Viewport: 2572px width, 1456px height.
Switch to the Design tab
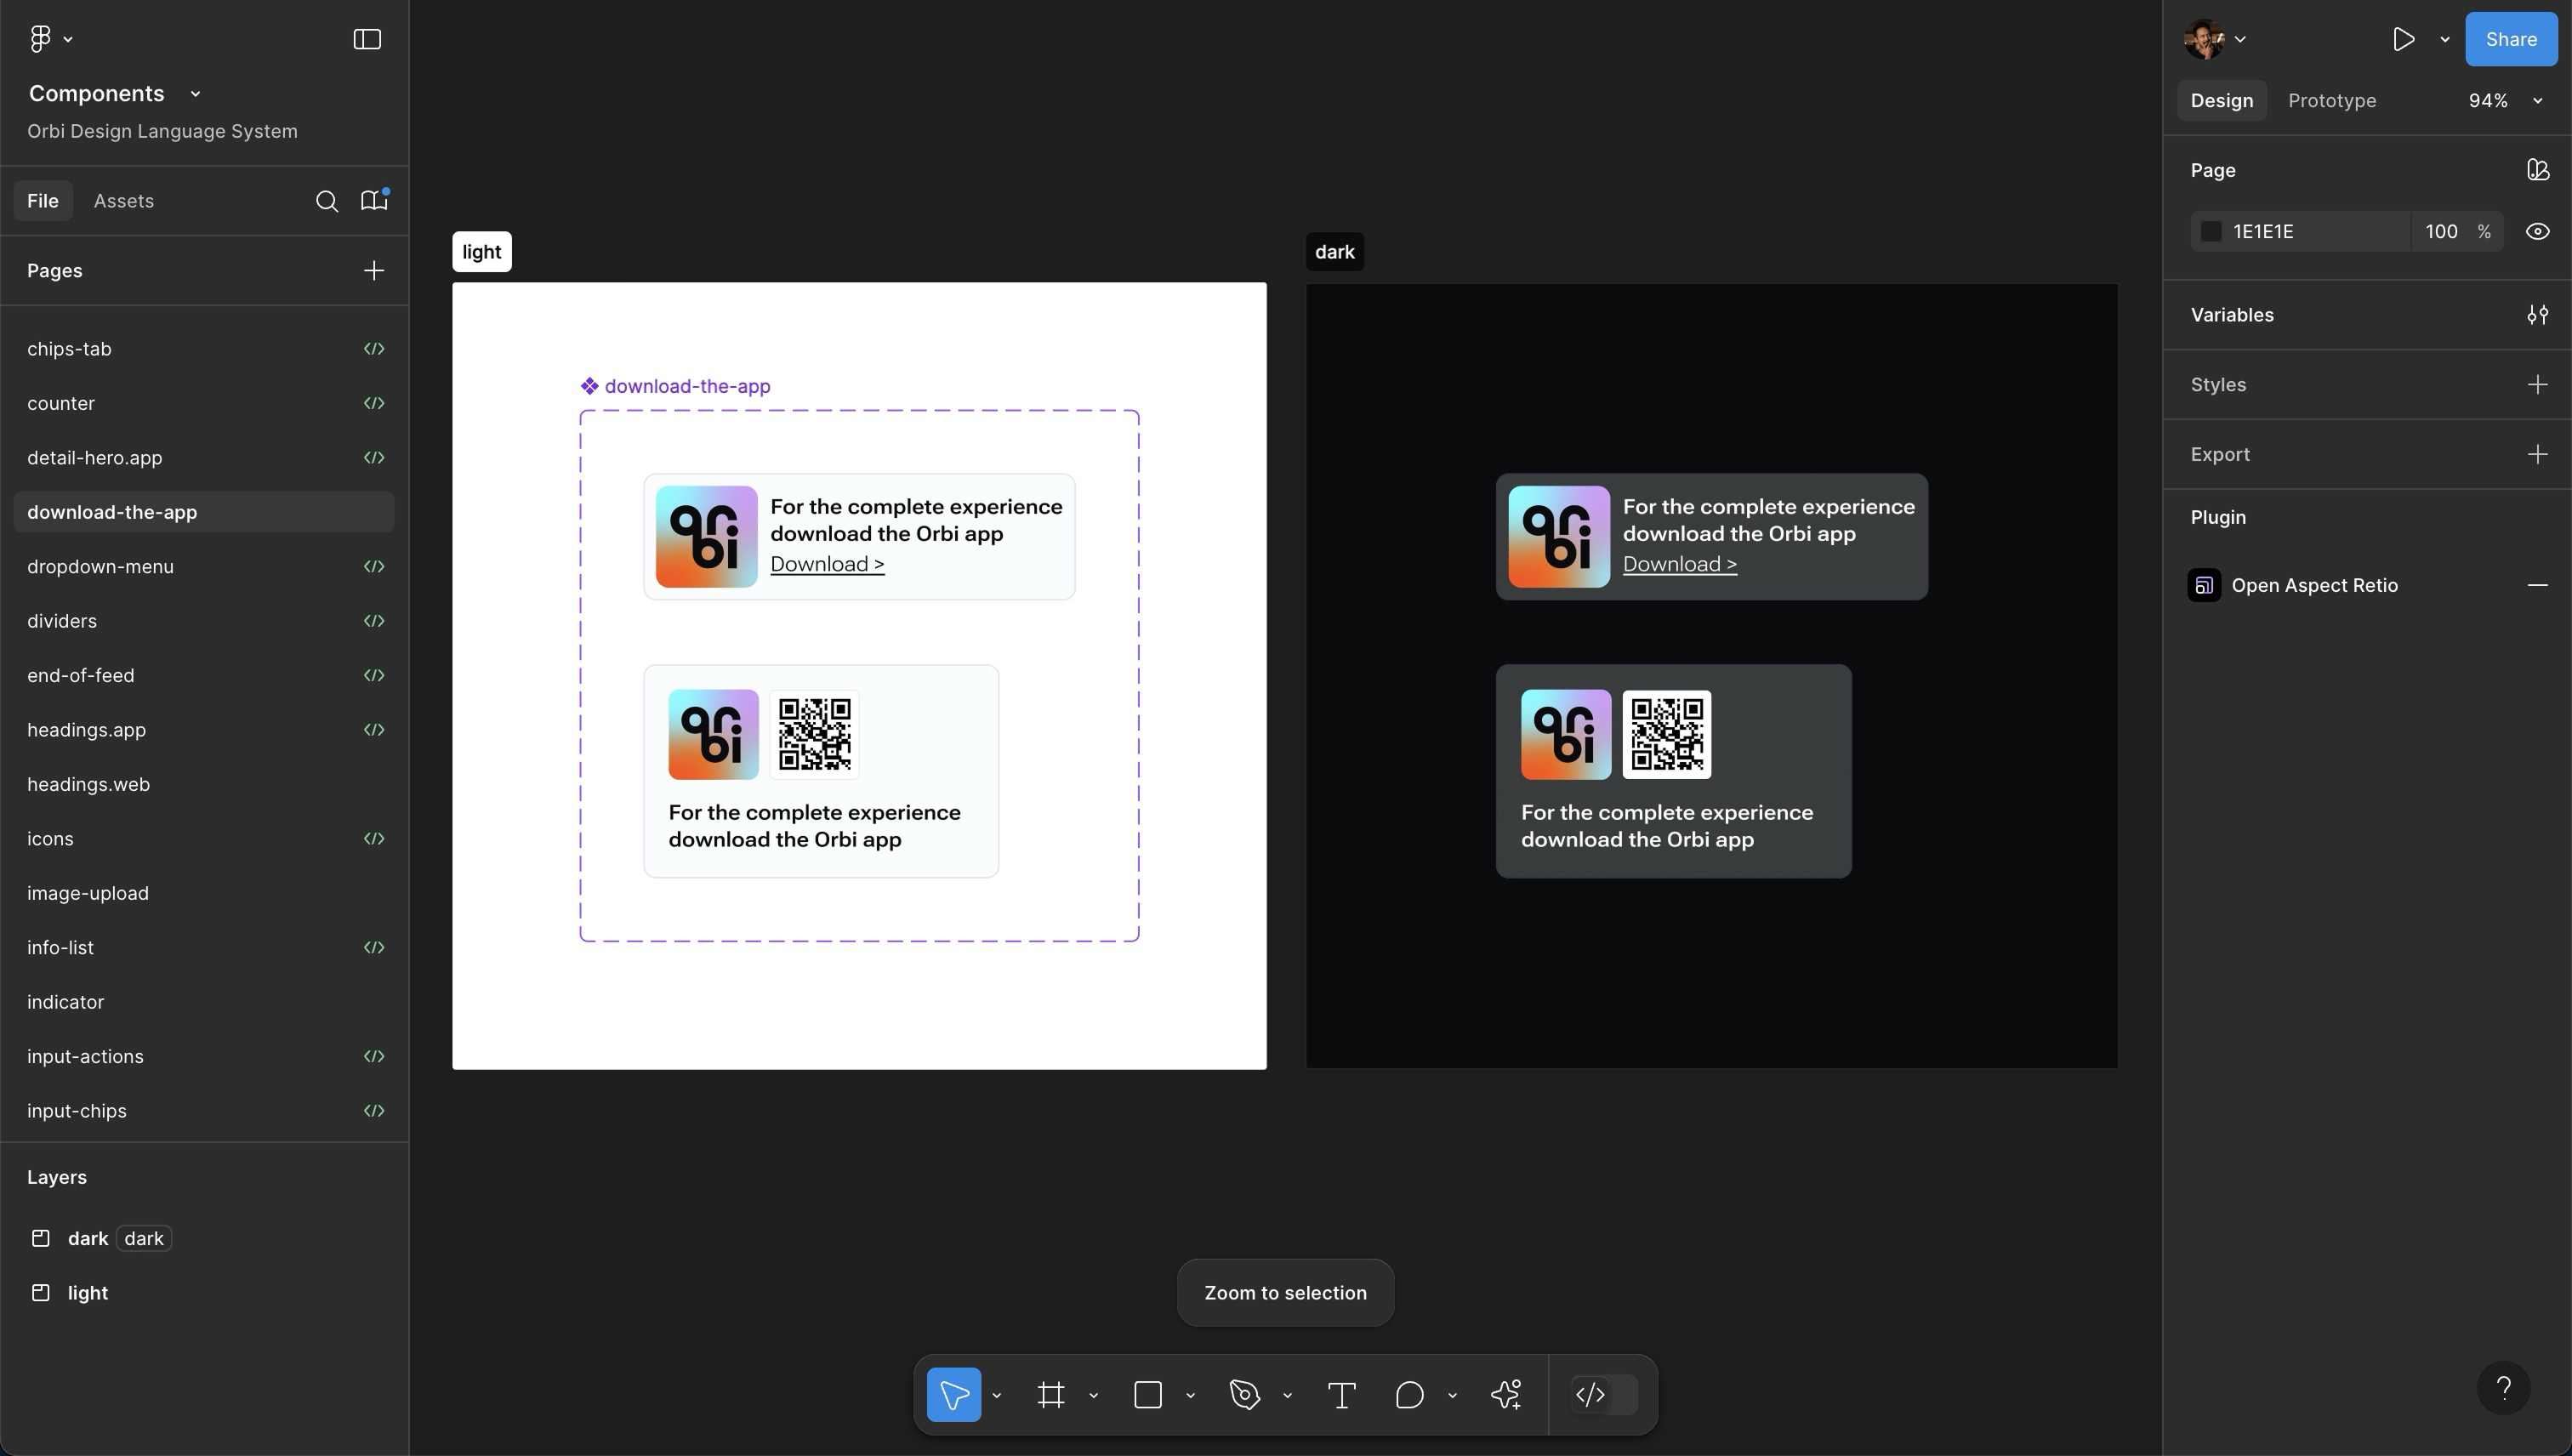point(2222,101)
